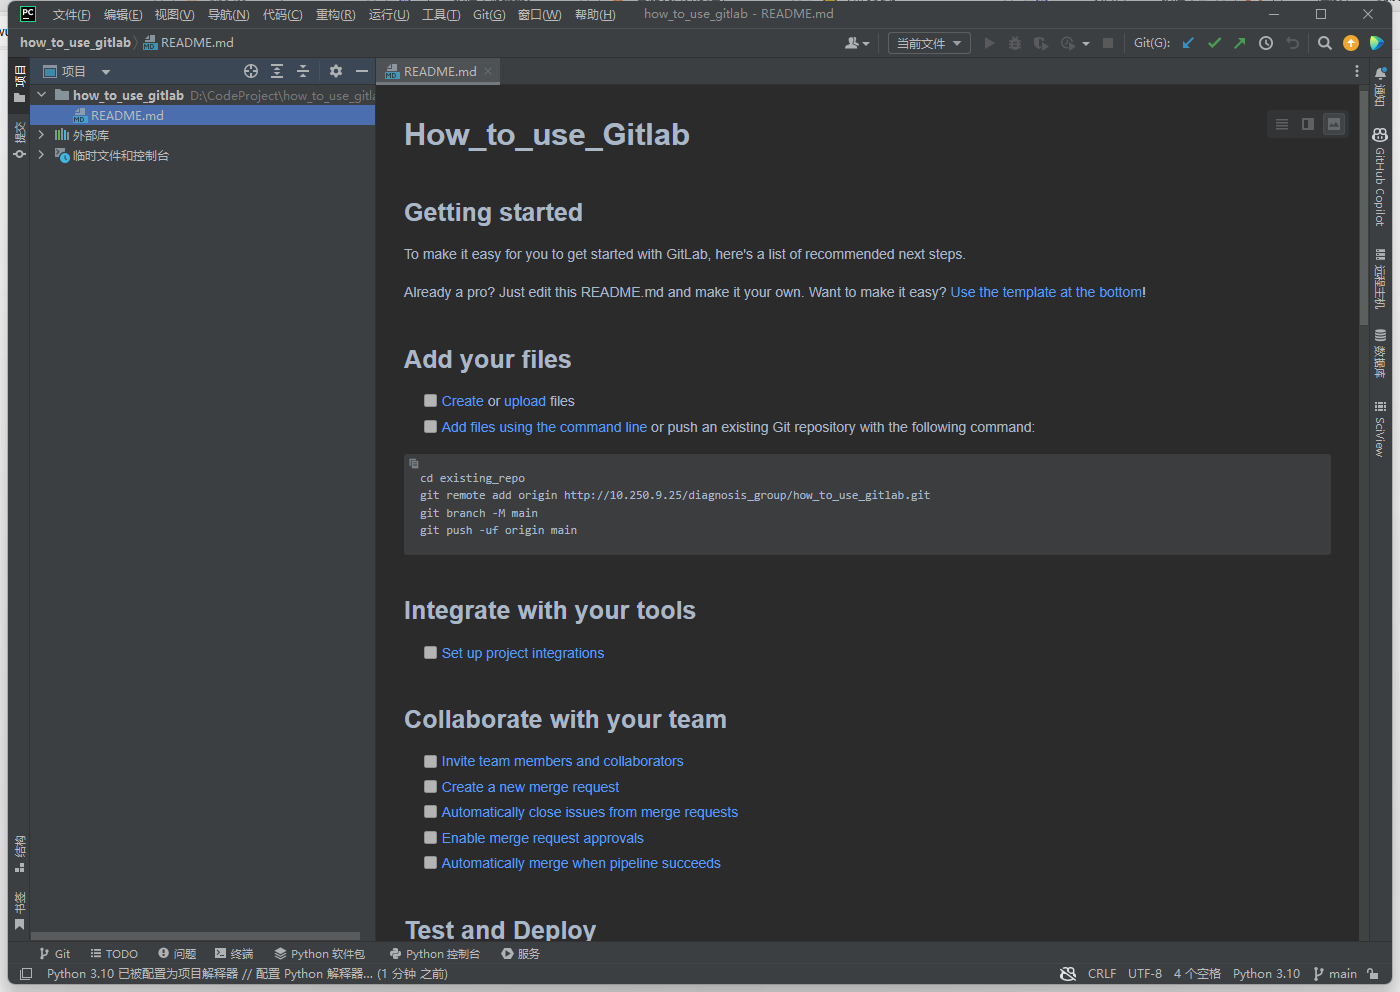
Task: Open the 项目 view dropdown arrow
Action: click(x=105, y=72)
